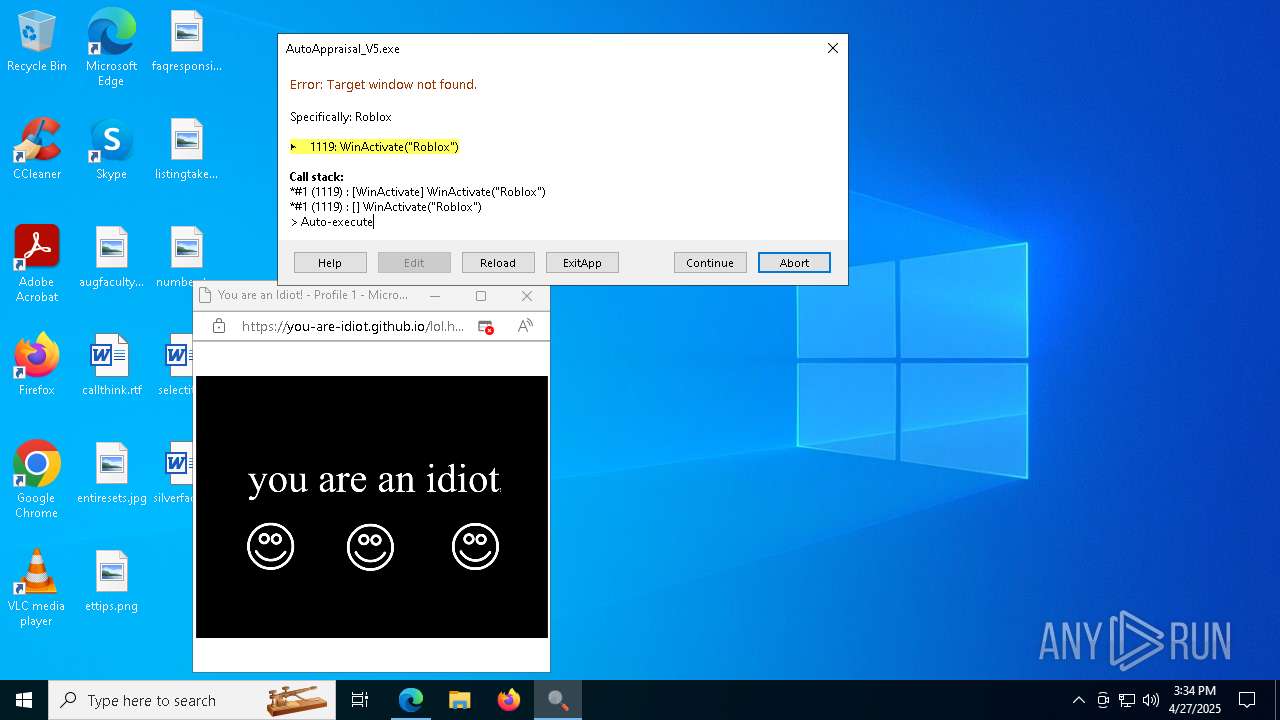Minimize the 'You are an Idiot!' Edge window

435,296
